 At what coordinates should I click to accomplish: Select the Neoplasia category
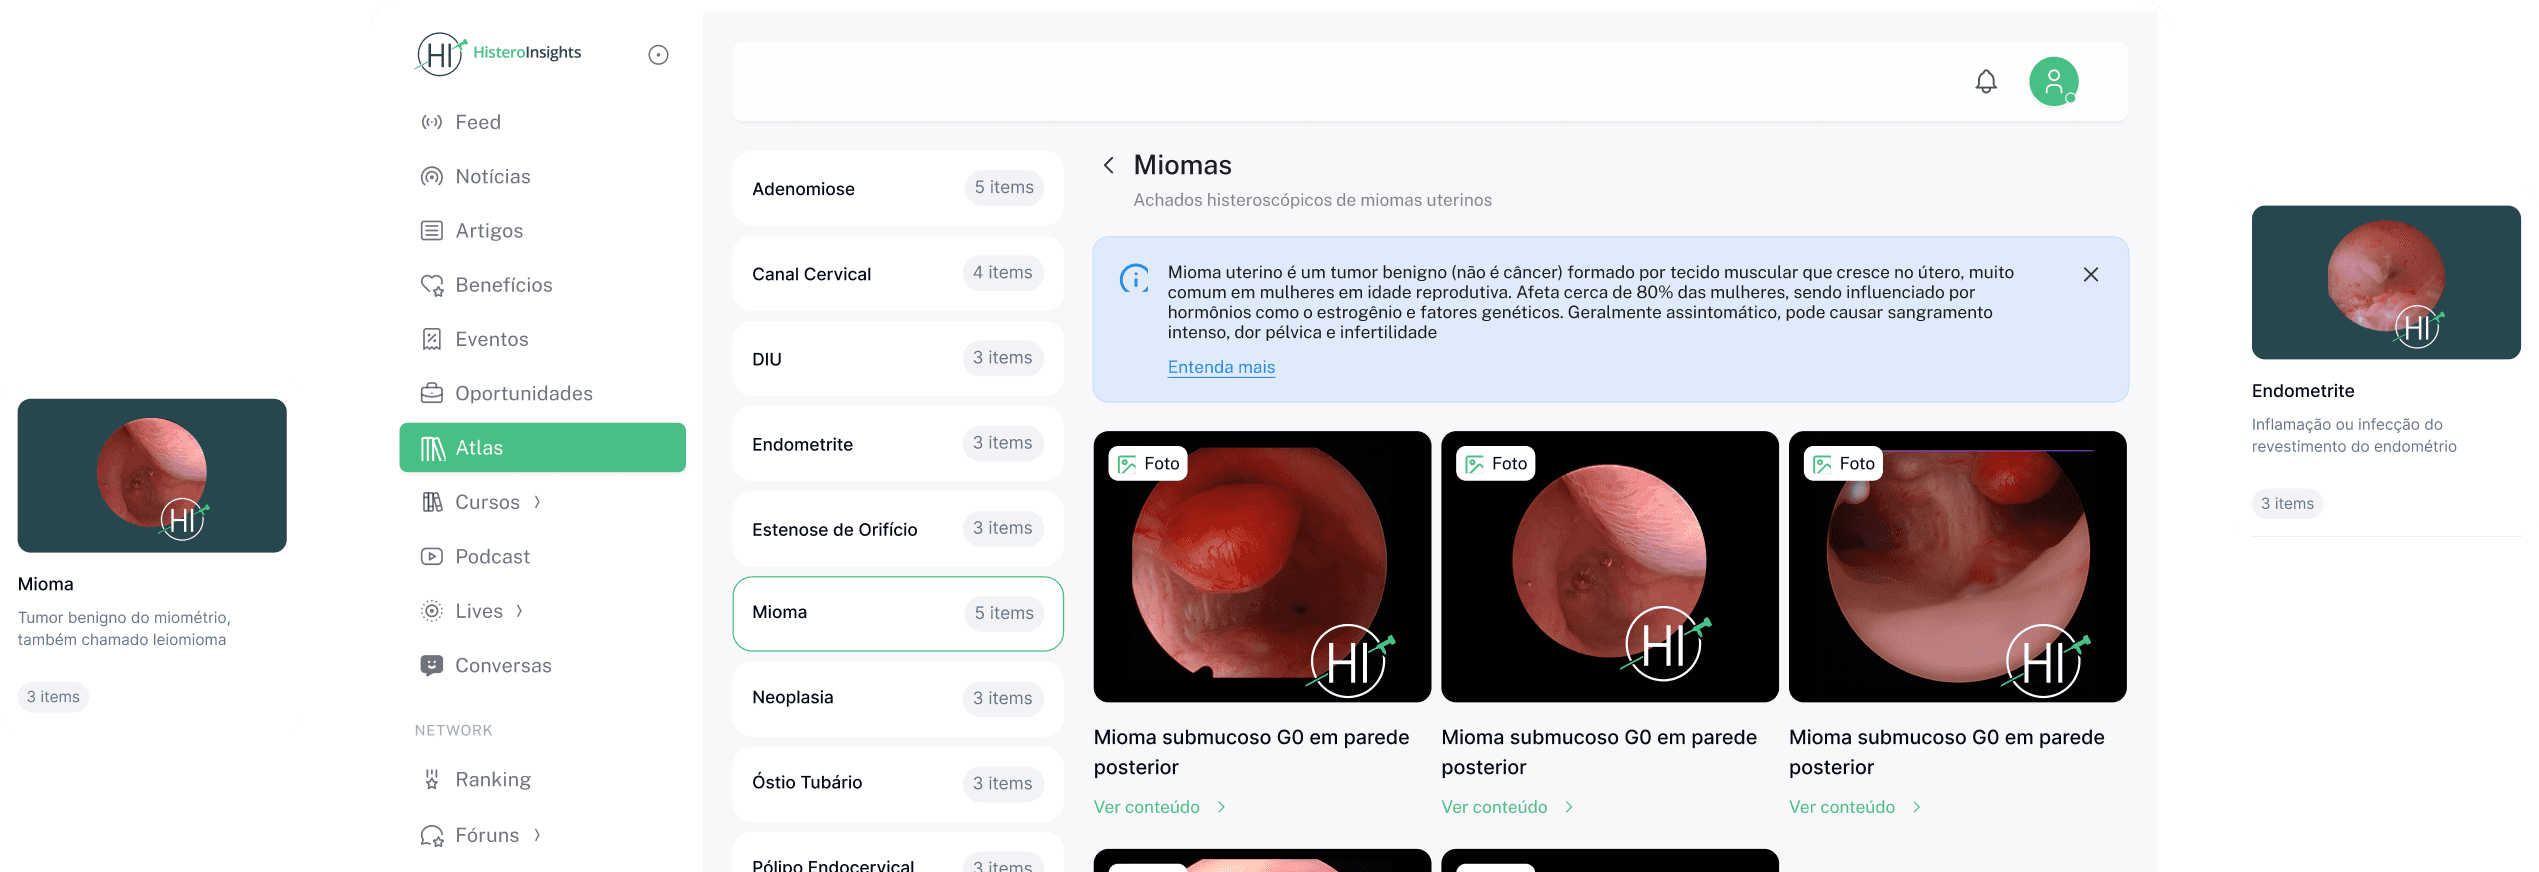click(897, 698)
